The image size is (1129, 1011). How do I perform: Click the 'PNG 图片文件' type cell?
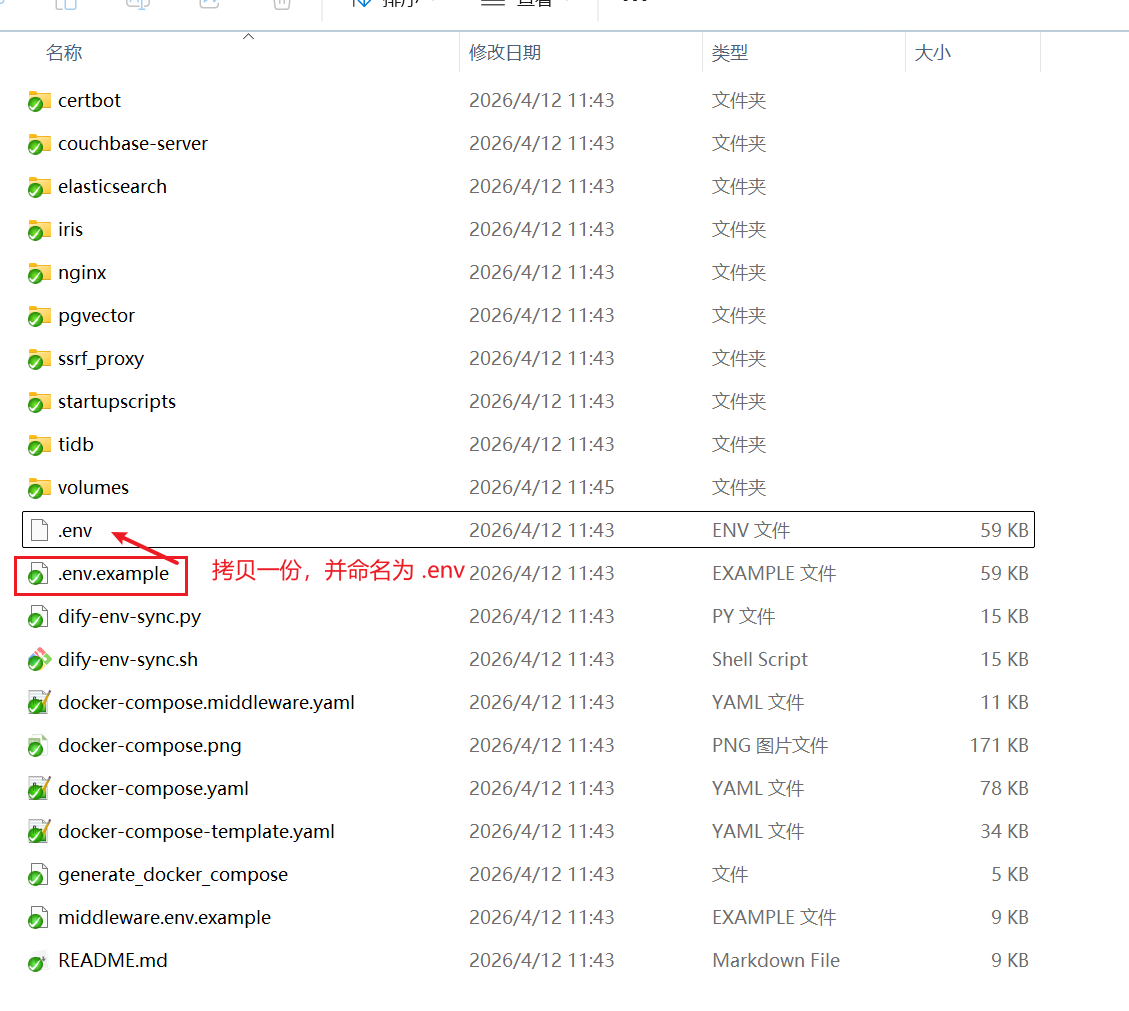pos(770,745)
